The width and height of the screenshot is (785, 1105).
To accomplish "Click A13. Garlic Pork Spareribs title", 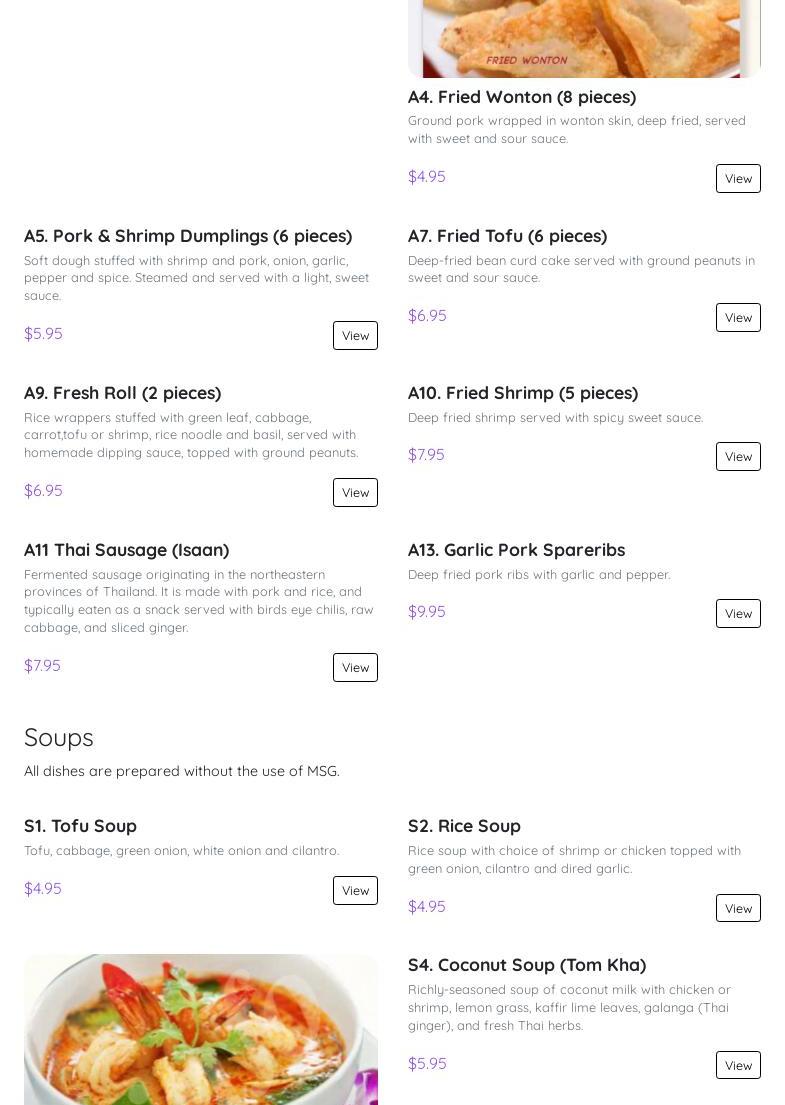I will point(516,550).
